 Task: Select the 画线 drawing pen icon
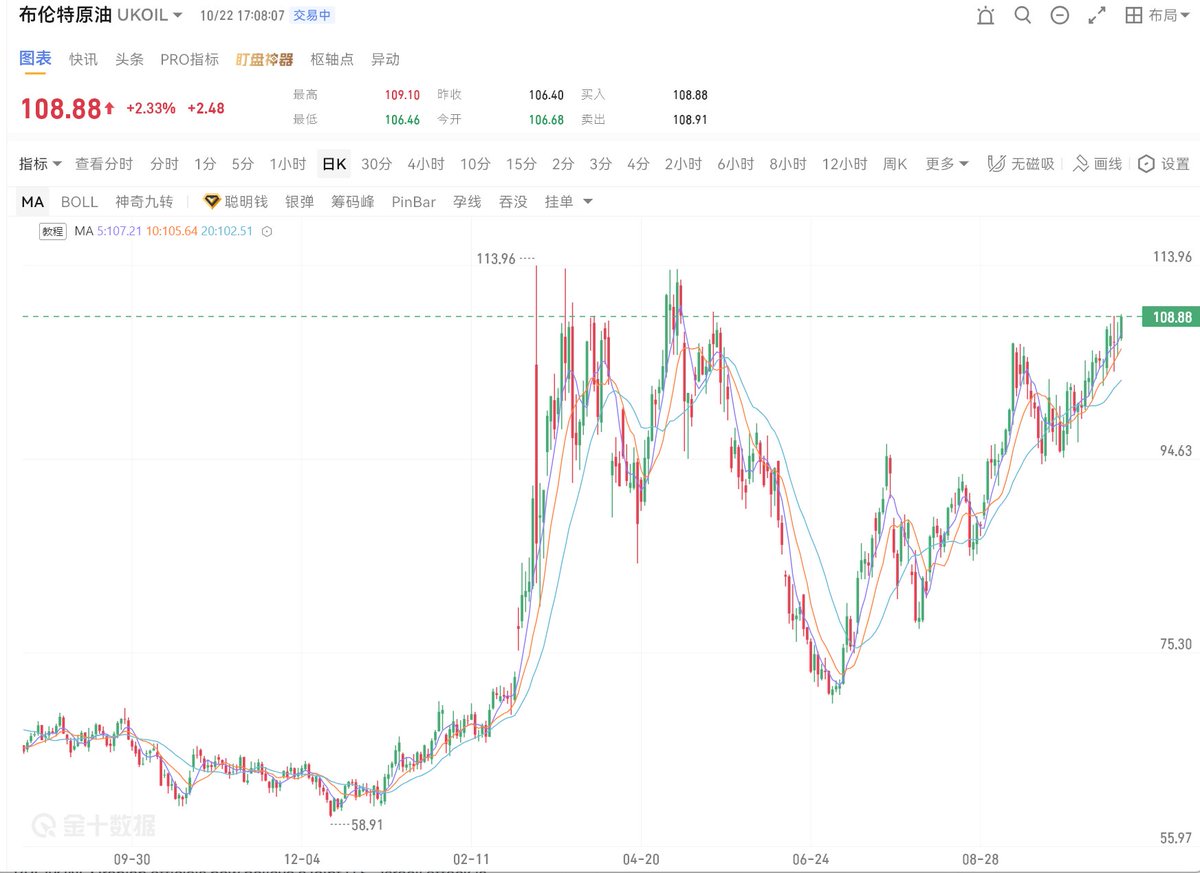point(1081,164)
